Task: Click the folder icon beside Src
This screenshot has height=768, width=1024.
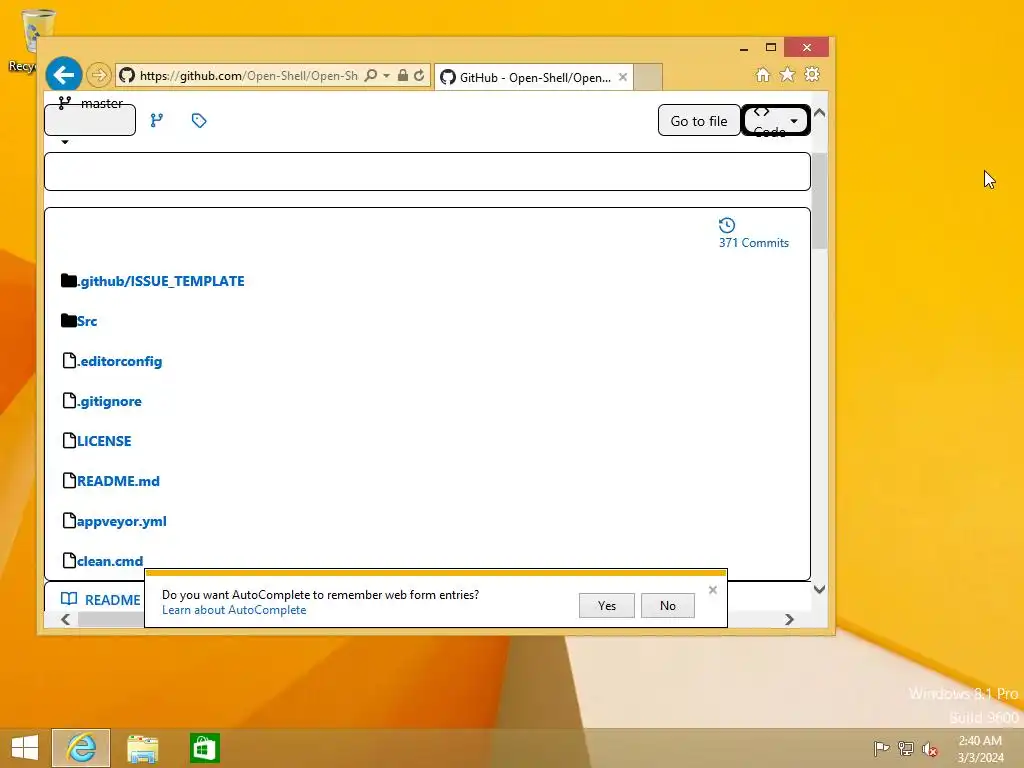Action: pos(69,321)
